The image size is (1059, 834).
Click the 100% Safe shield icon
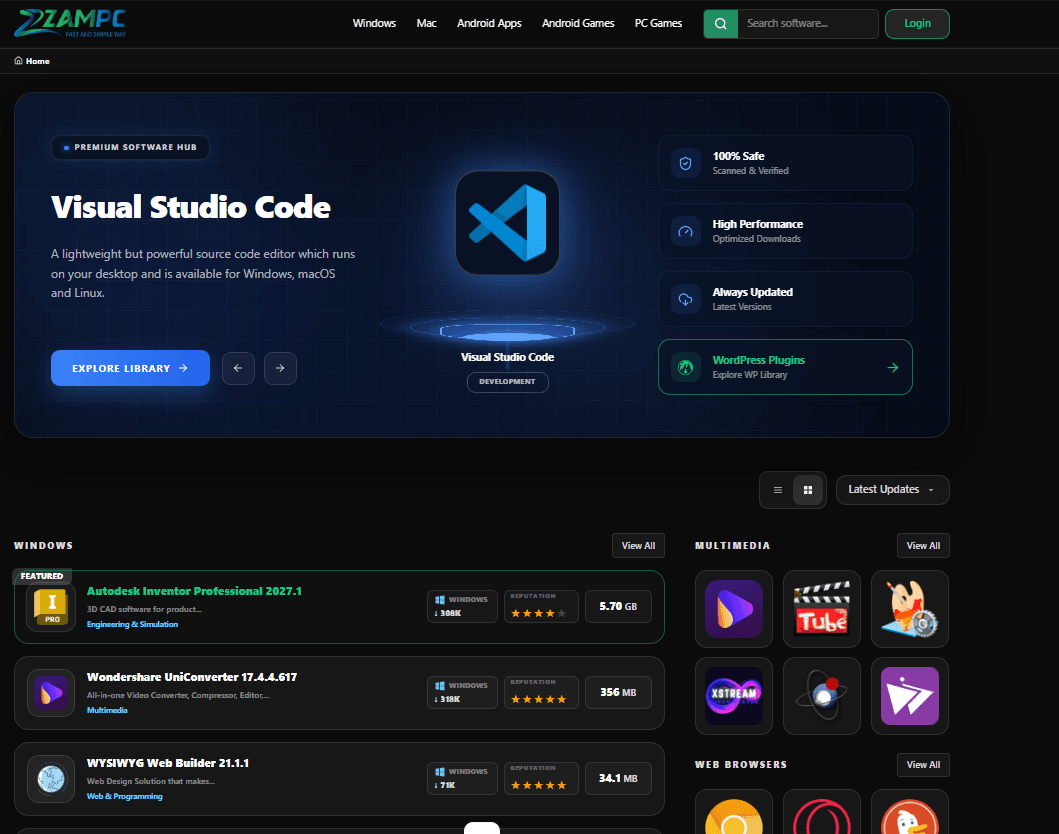pos(686,163)
